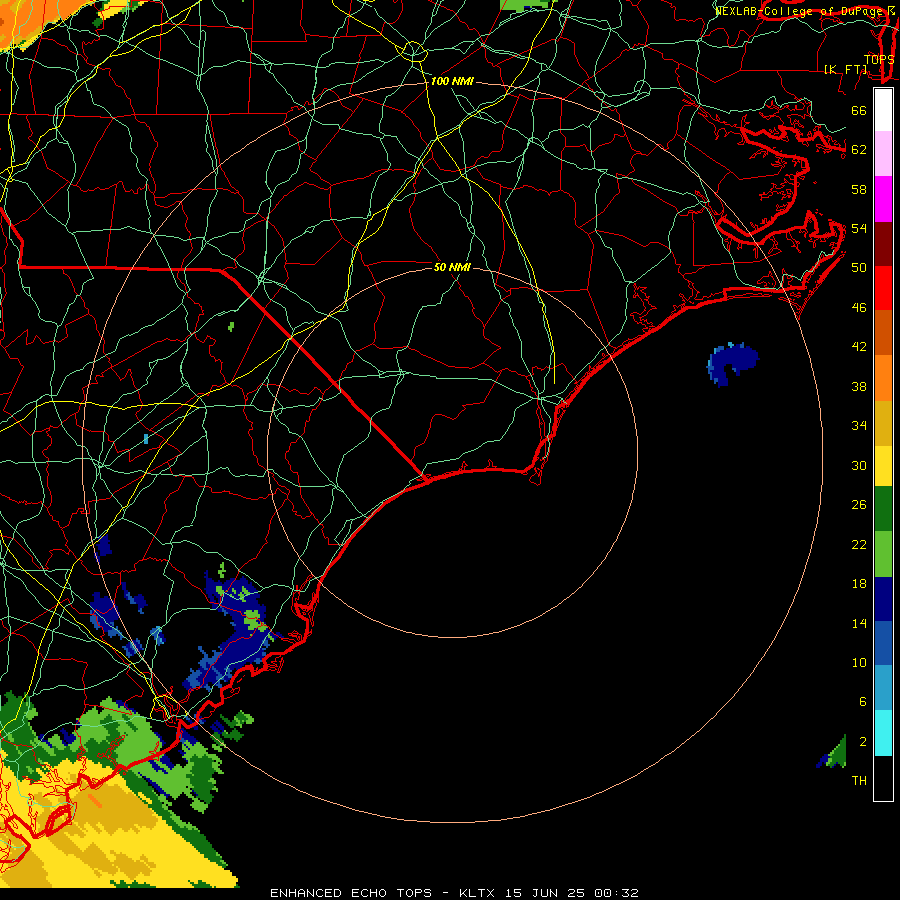The image size is (900, 900).
Task: Click the "54" scale value
Action: click(x=859, y=228)
